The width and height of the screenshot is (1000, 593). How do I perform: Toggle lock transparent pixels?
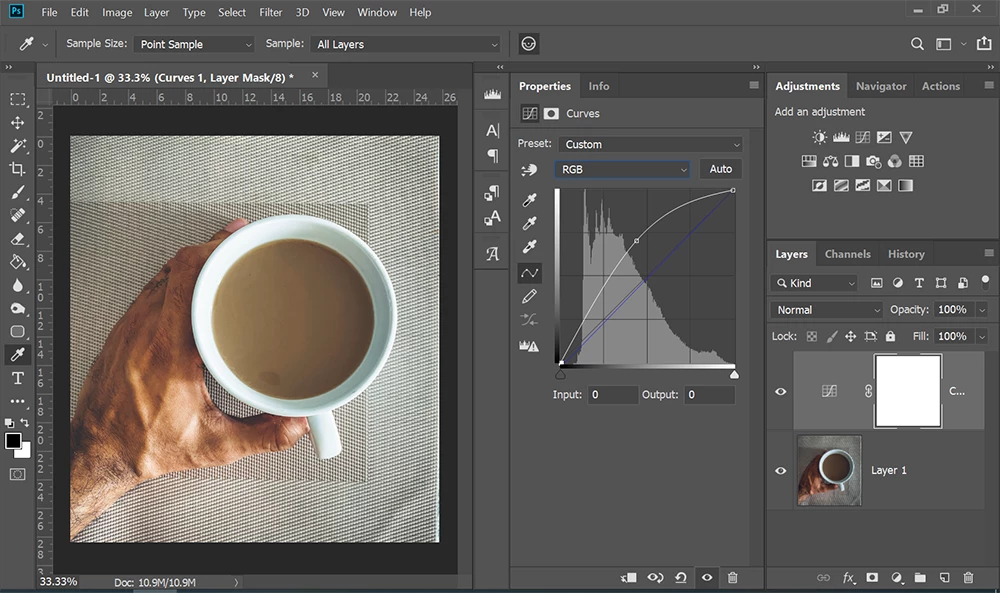pos(811,336)
